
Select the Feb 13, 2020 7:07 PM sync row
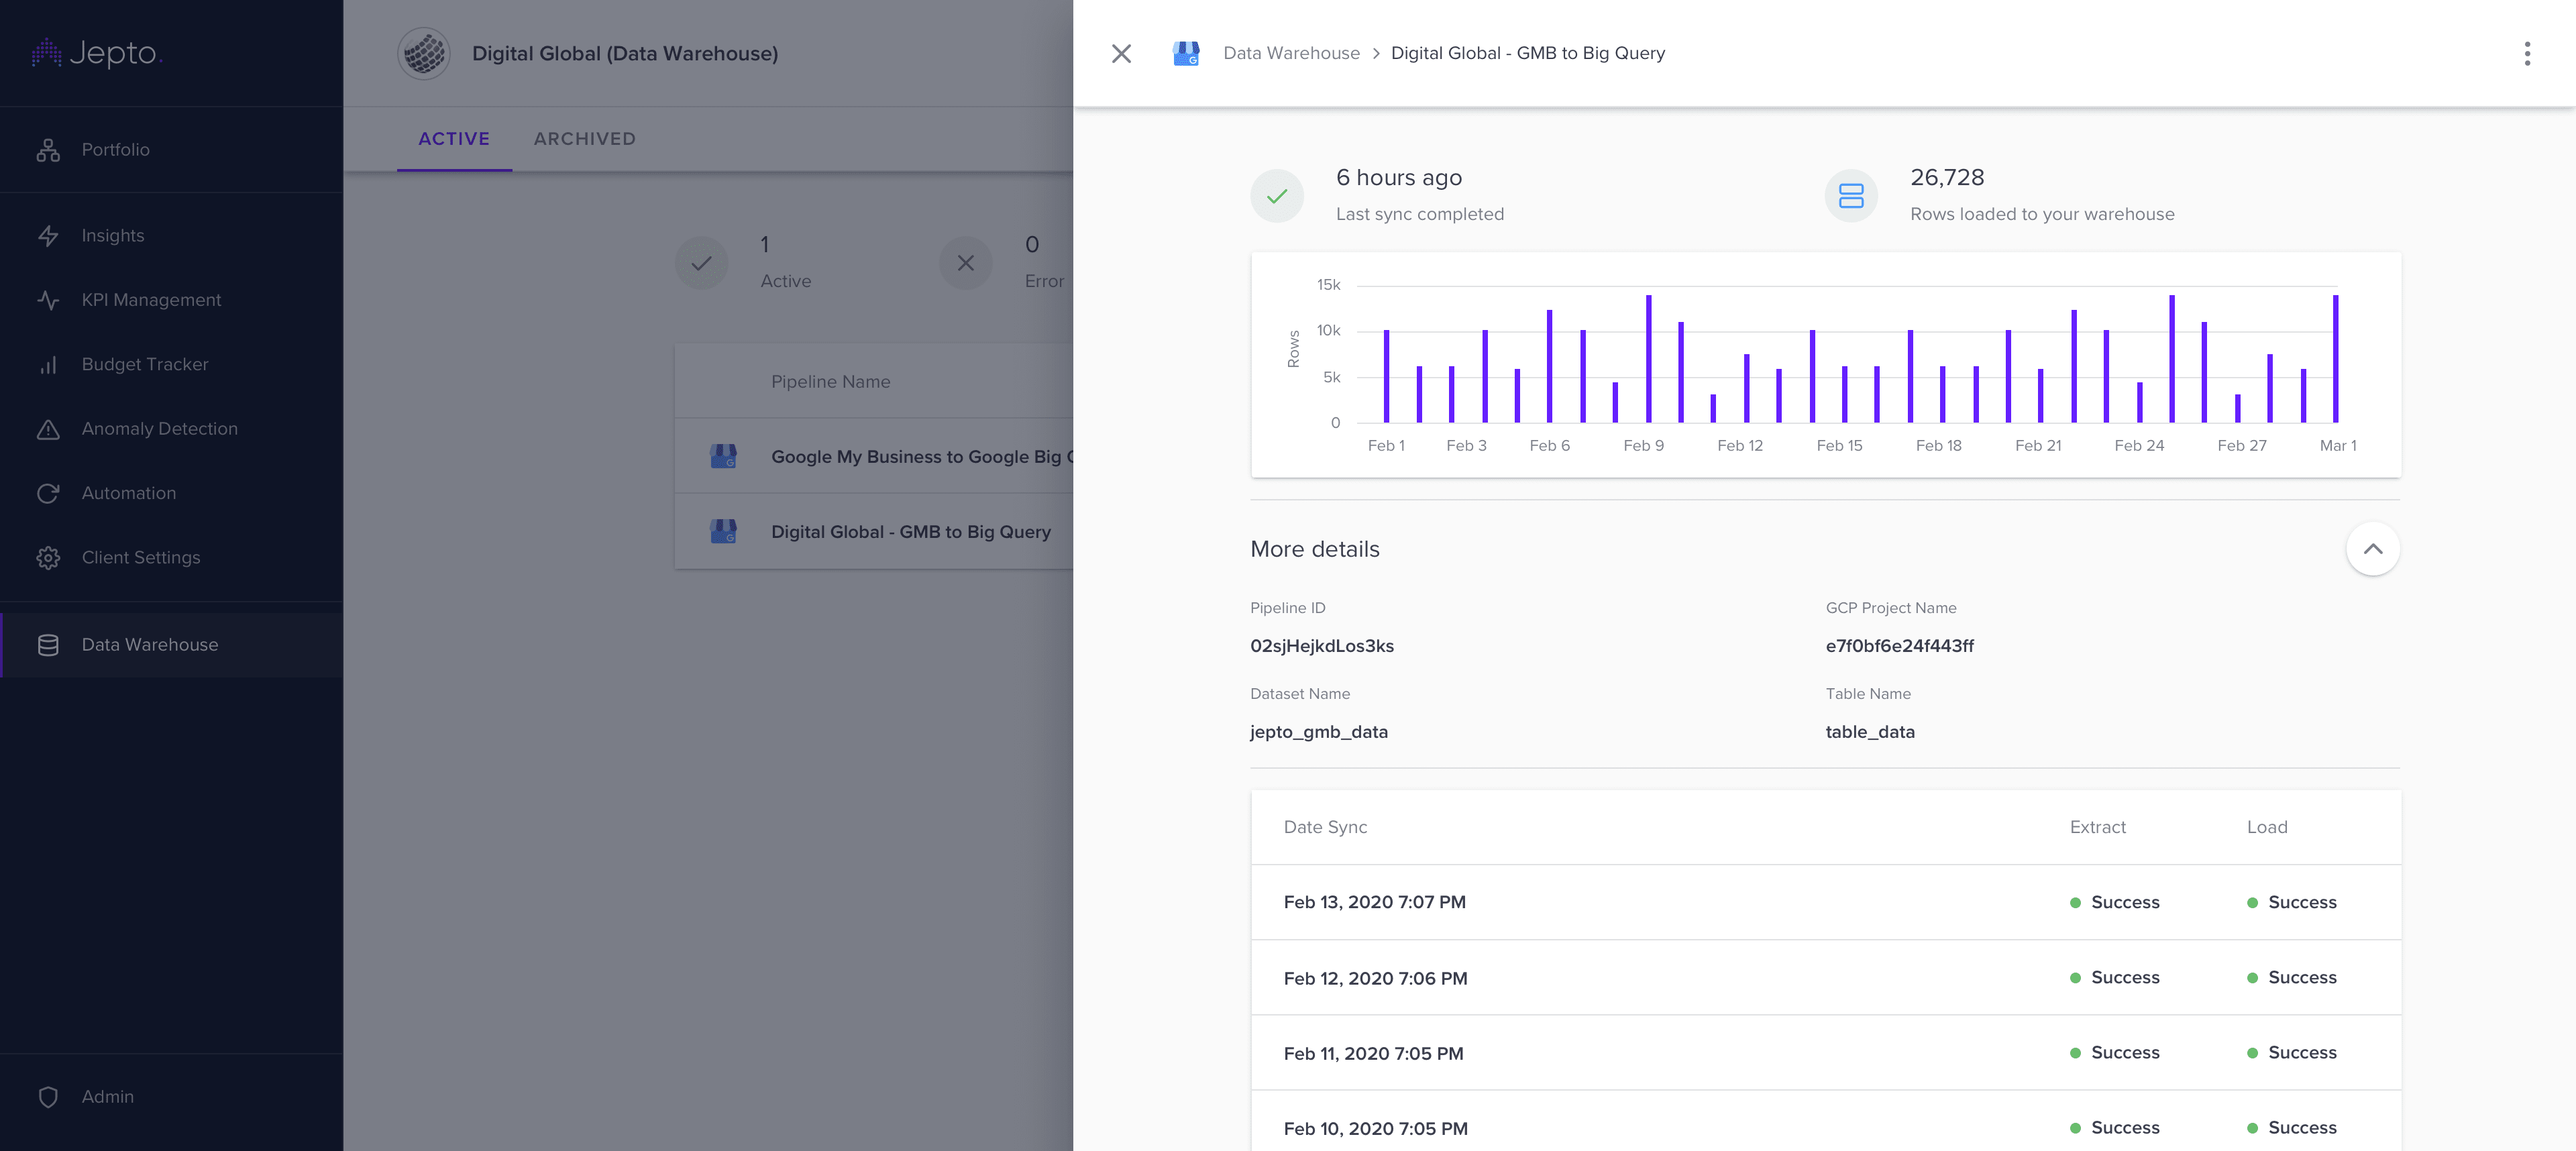click(x=1825, y=902)
